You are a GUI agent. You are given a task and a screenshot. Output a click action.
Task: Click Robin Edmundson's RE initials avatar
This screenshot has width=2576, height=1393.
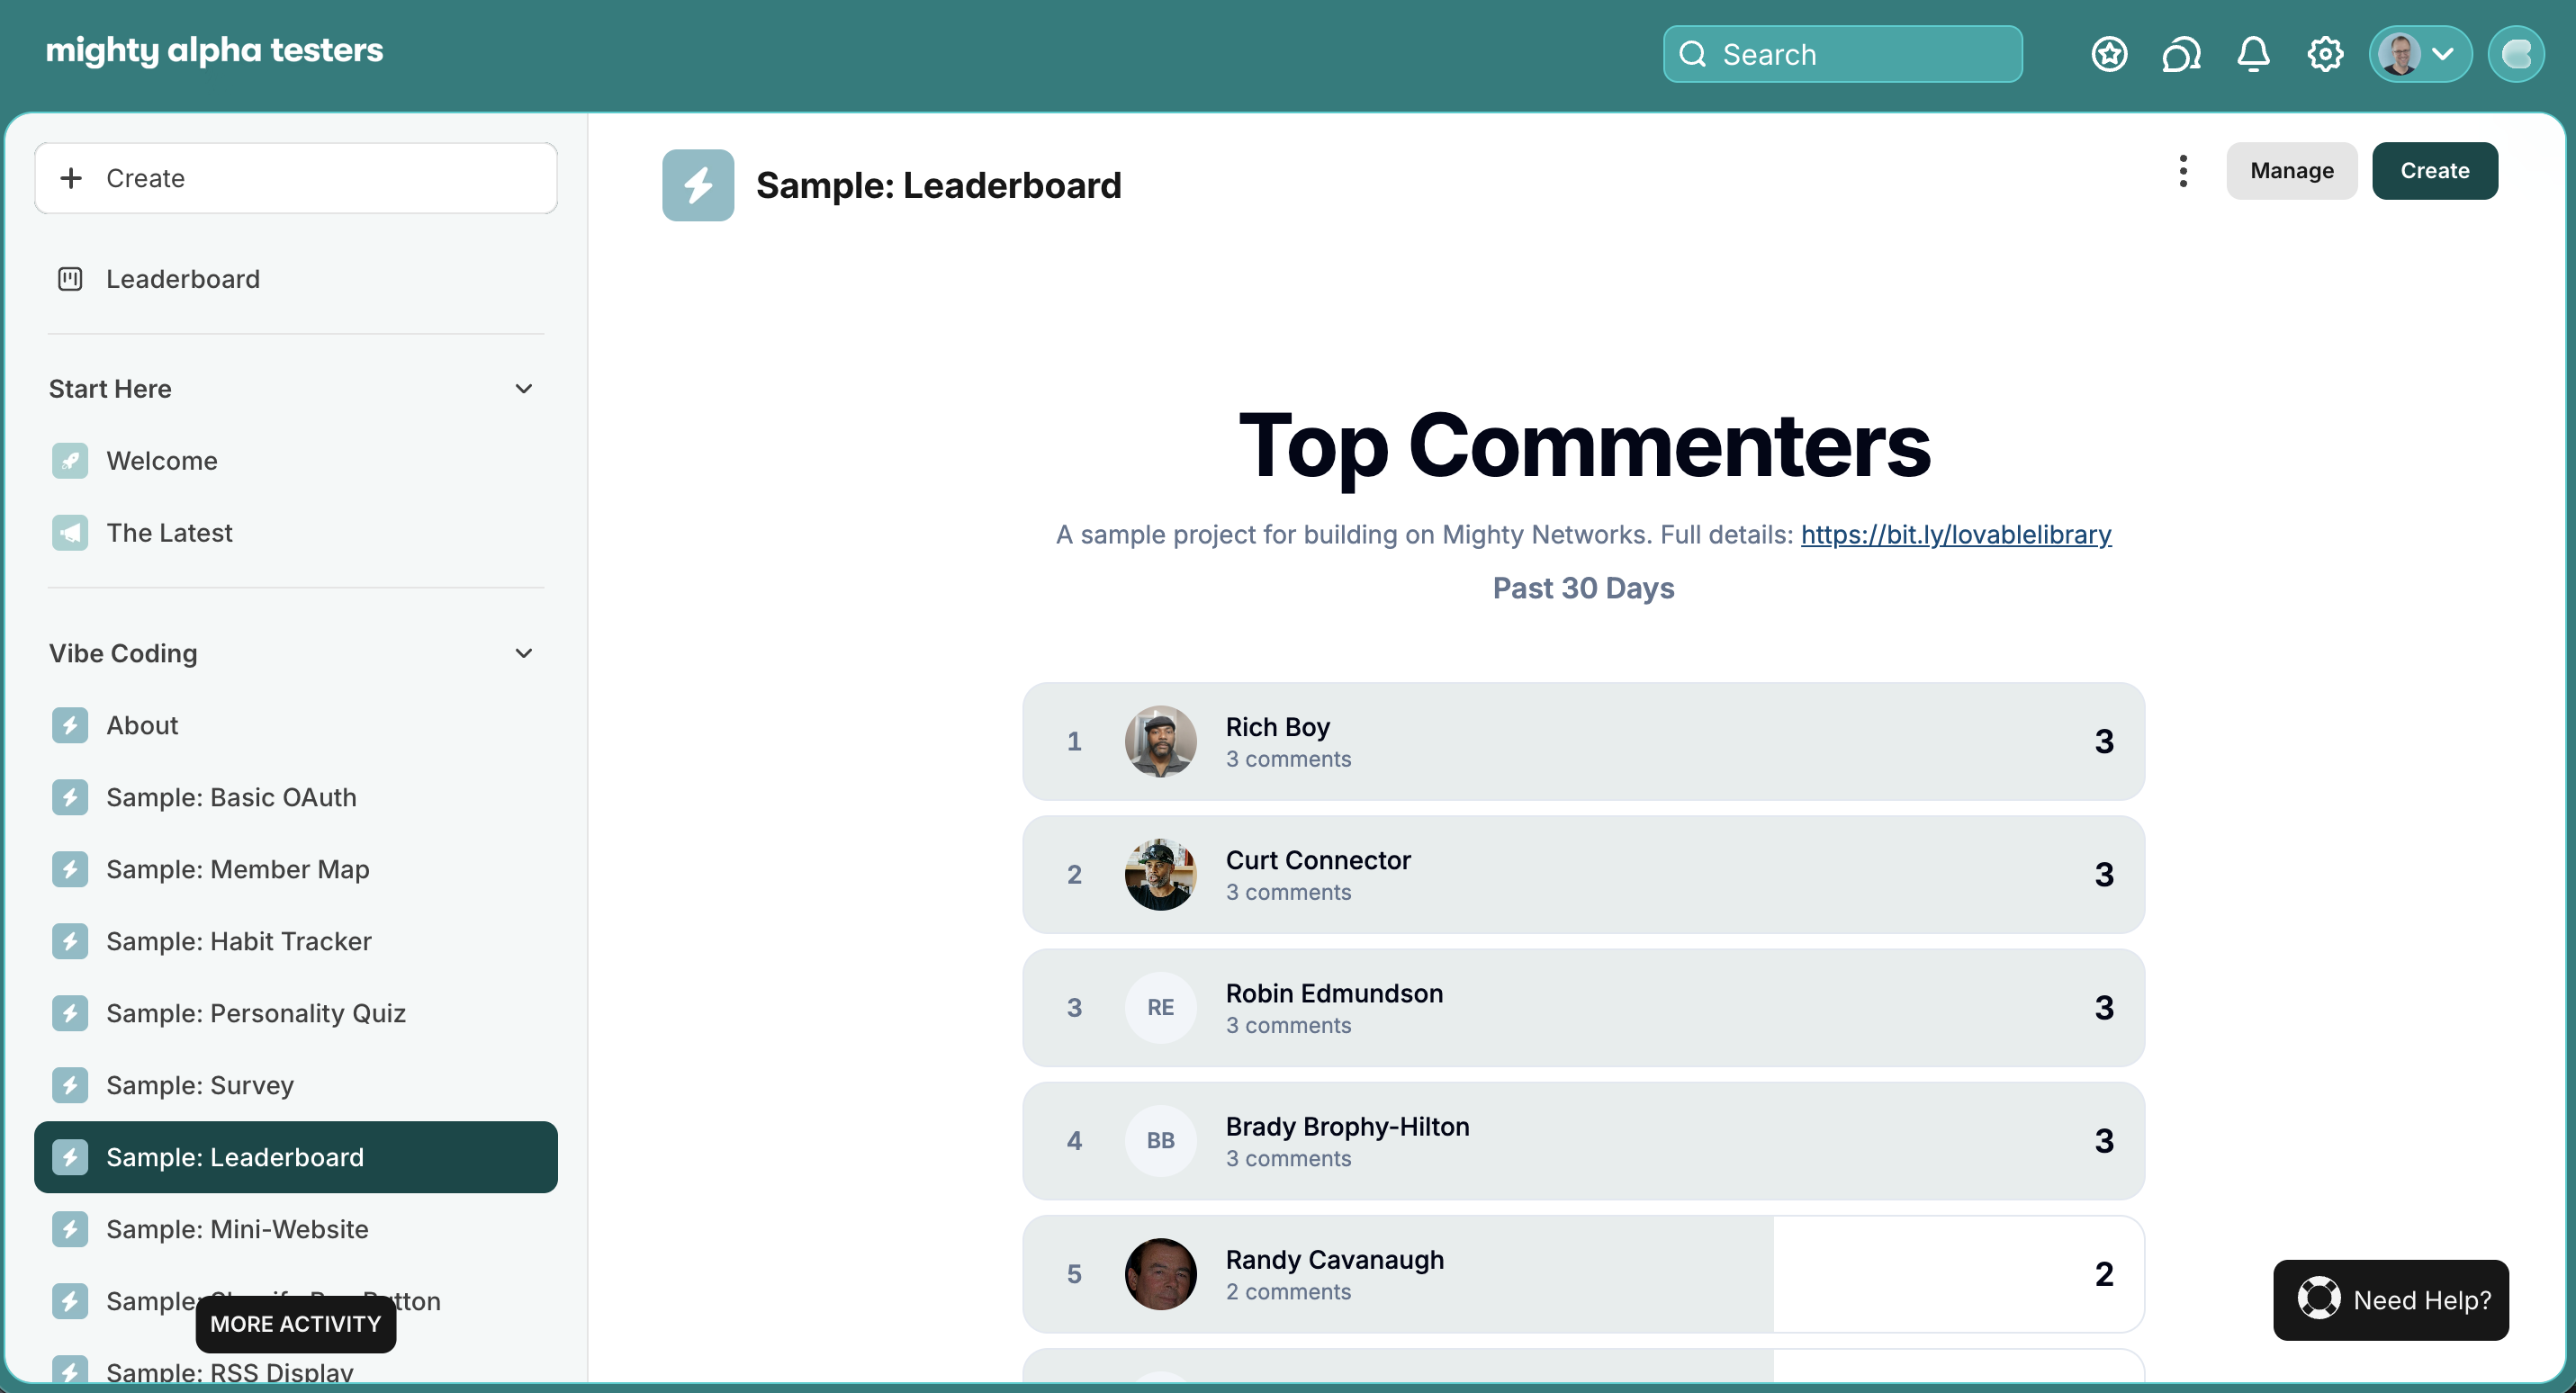(x=1160, y=1007)
